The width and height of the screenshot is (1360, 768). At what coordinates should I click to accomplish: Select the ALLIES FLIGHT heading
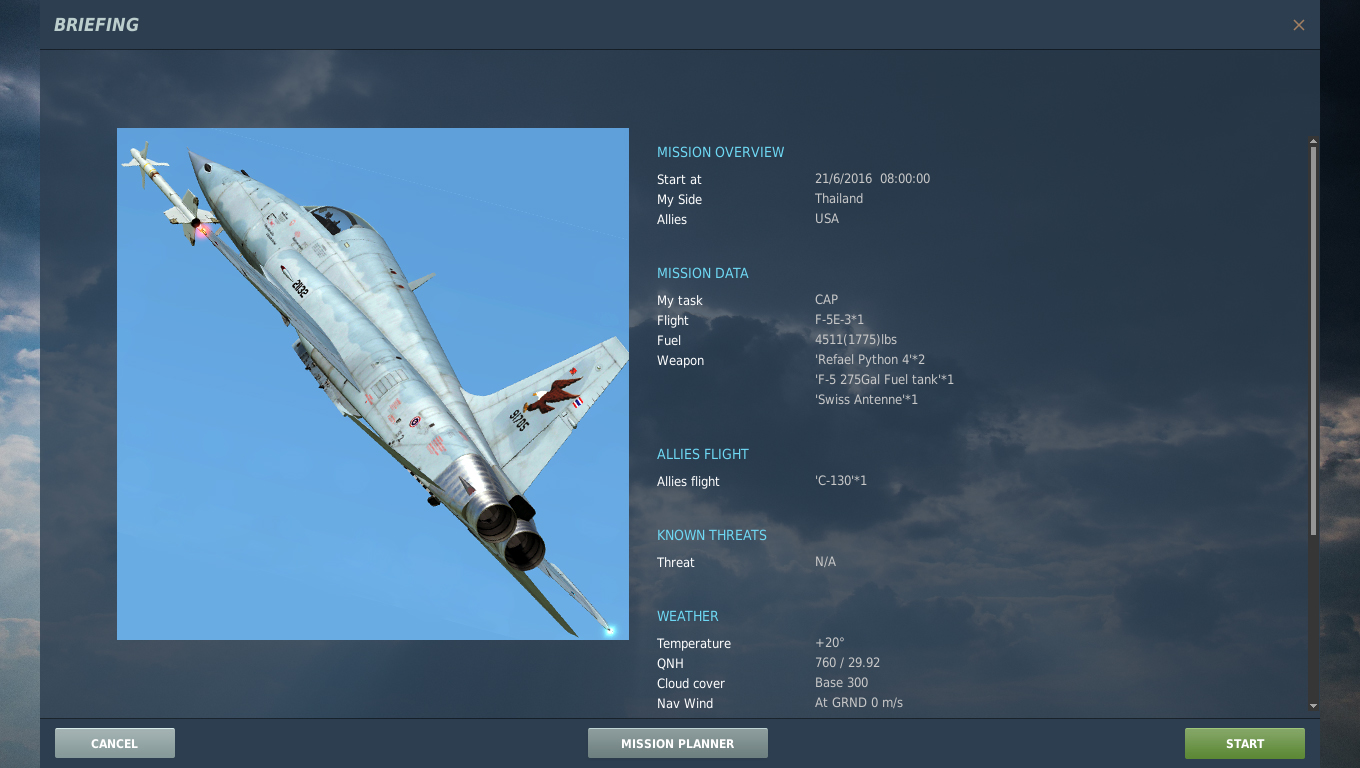(x=702, y=454)
